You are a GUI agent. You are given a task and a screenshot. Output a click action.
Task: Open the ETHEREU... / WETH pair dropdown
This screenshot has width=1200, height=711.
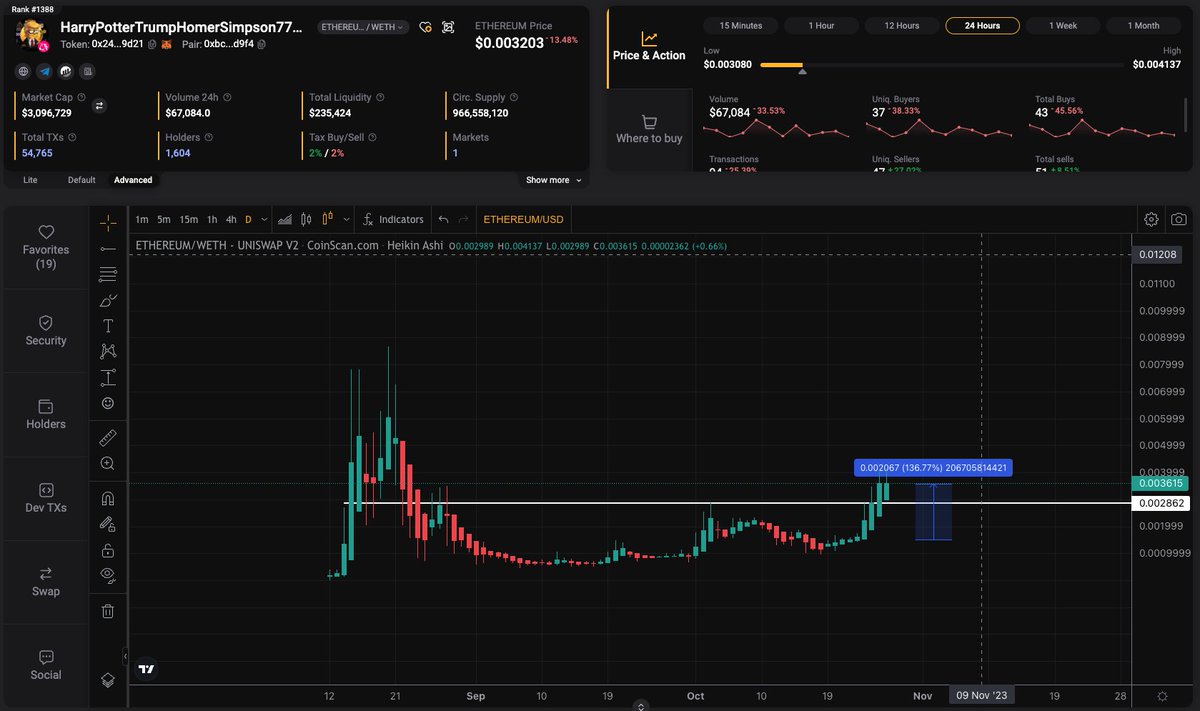(363, 27)
